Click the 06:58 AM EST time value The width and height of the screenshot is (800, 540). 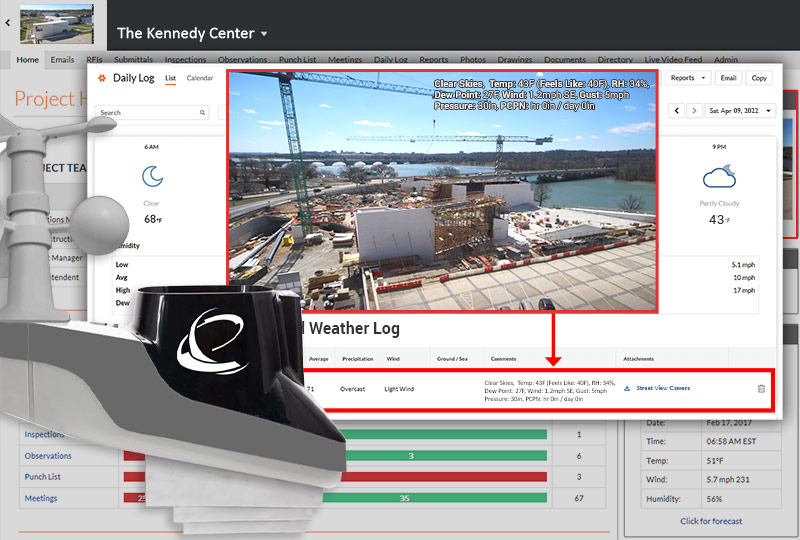[731, 441]
